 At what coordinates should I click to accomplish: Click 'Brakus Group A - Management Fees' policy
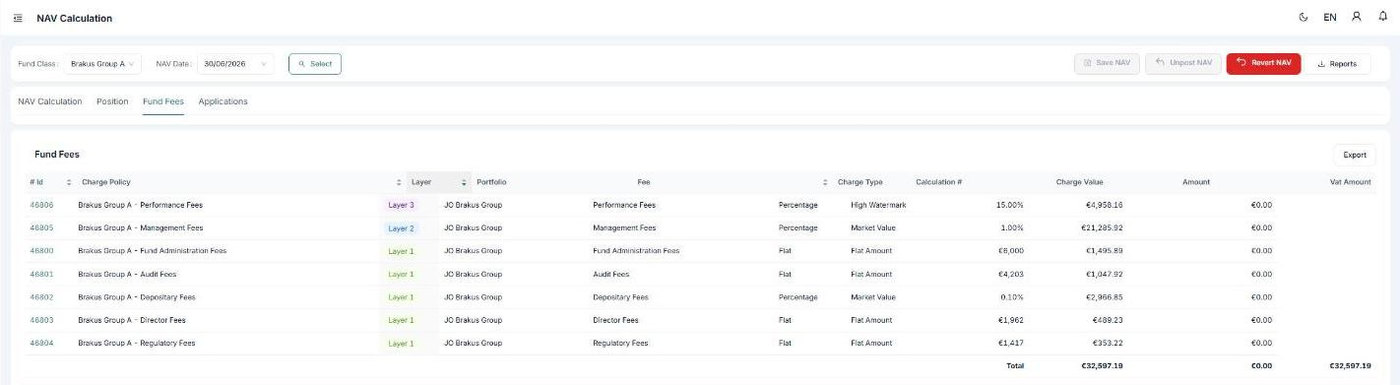click(x=140, y=228)
